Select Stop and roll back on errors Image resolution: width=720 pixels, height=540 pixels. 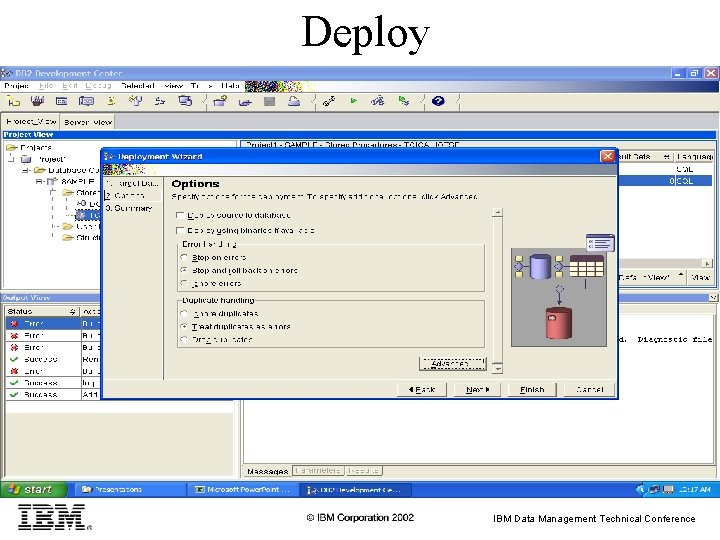pos(184,270)
